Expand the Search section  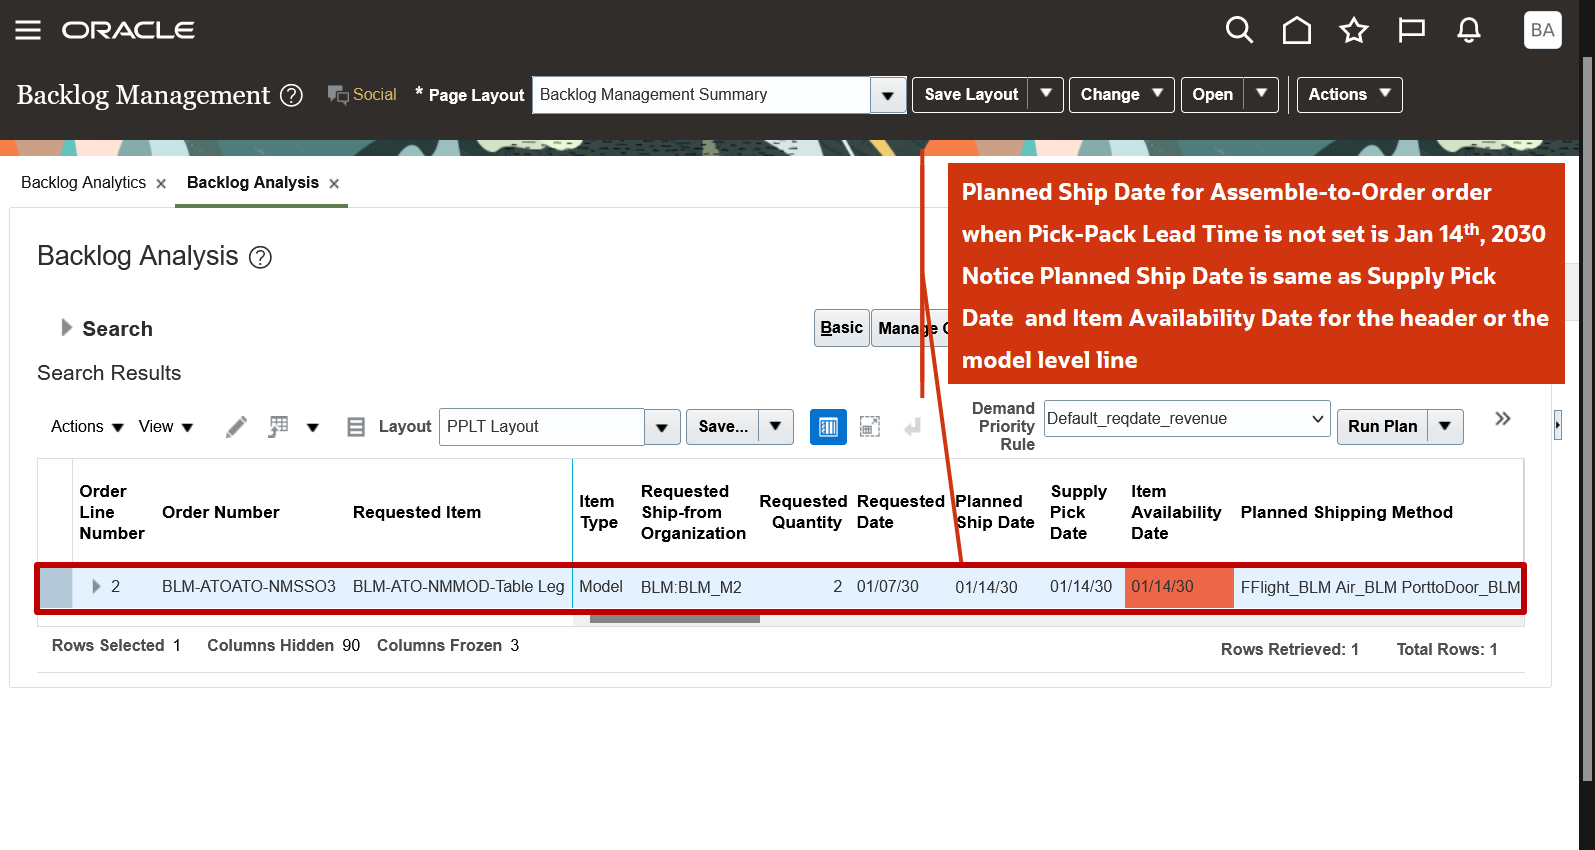(67, 328)
